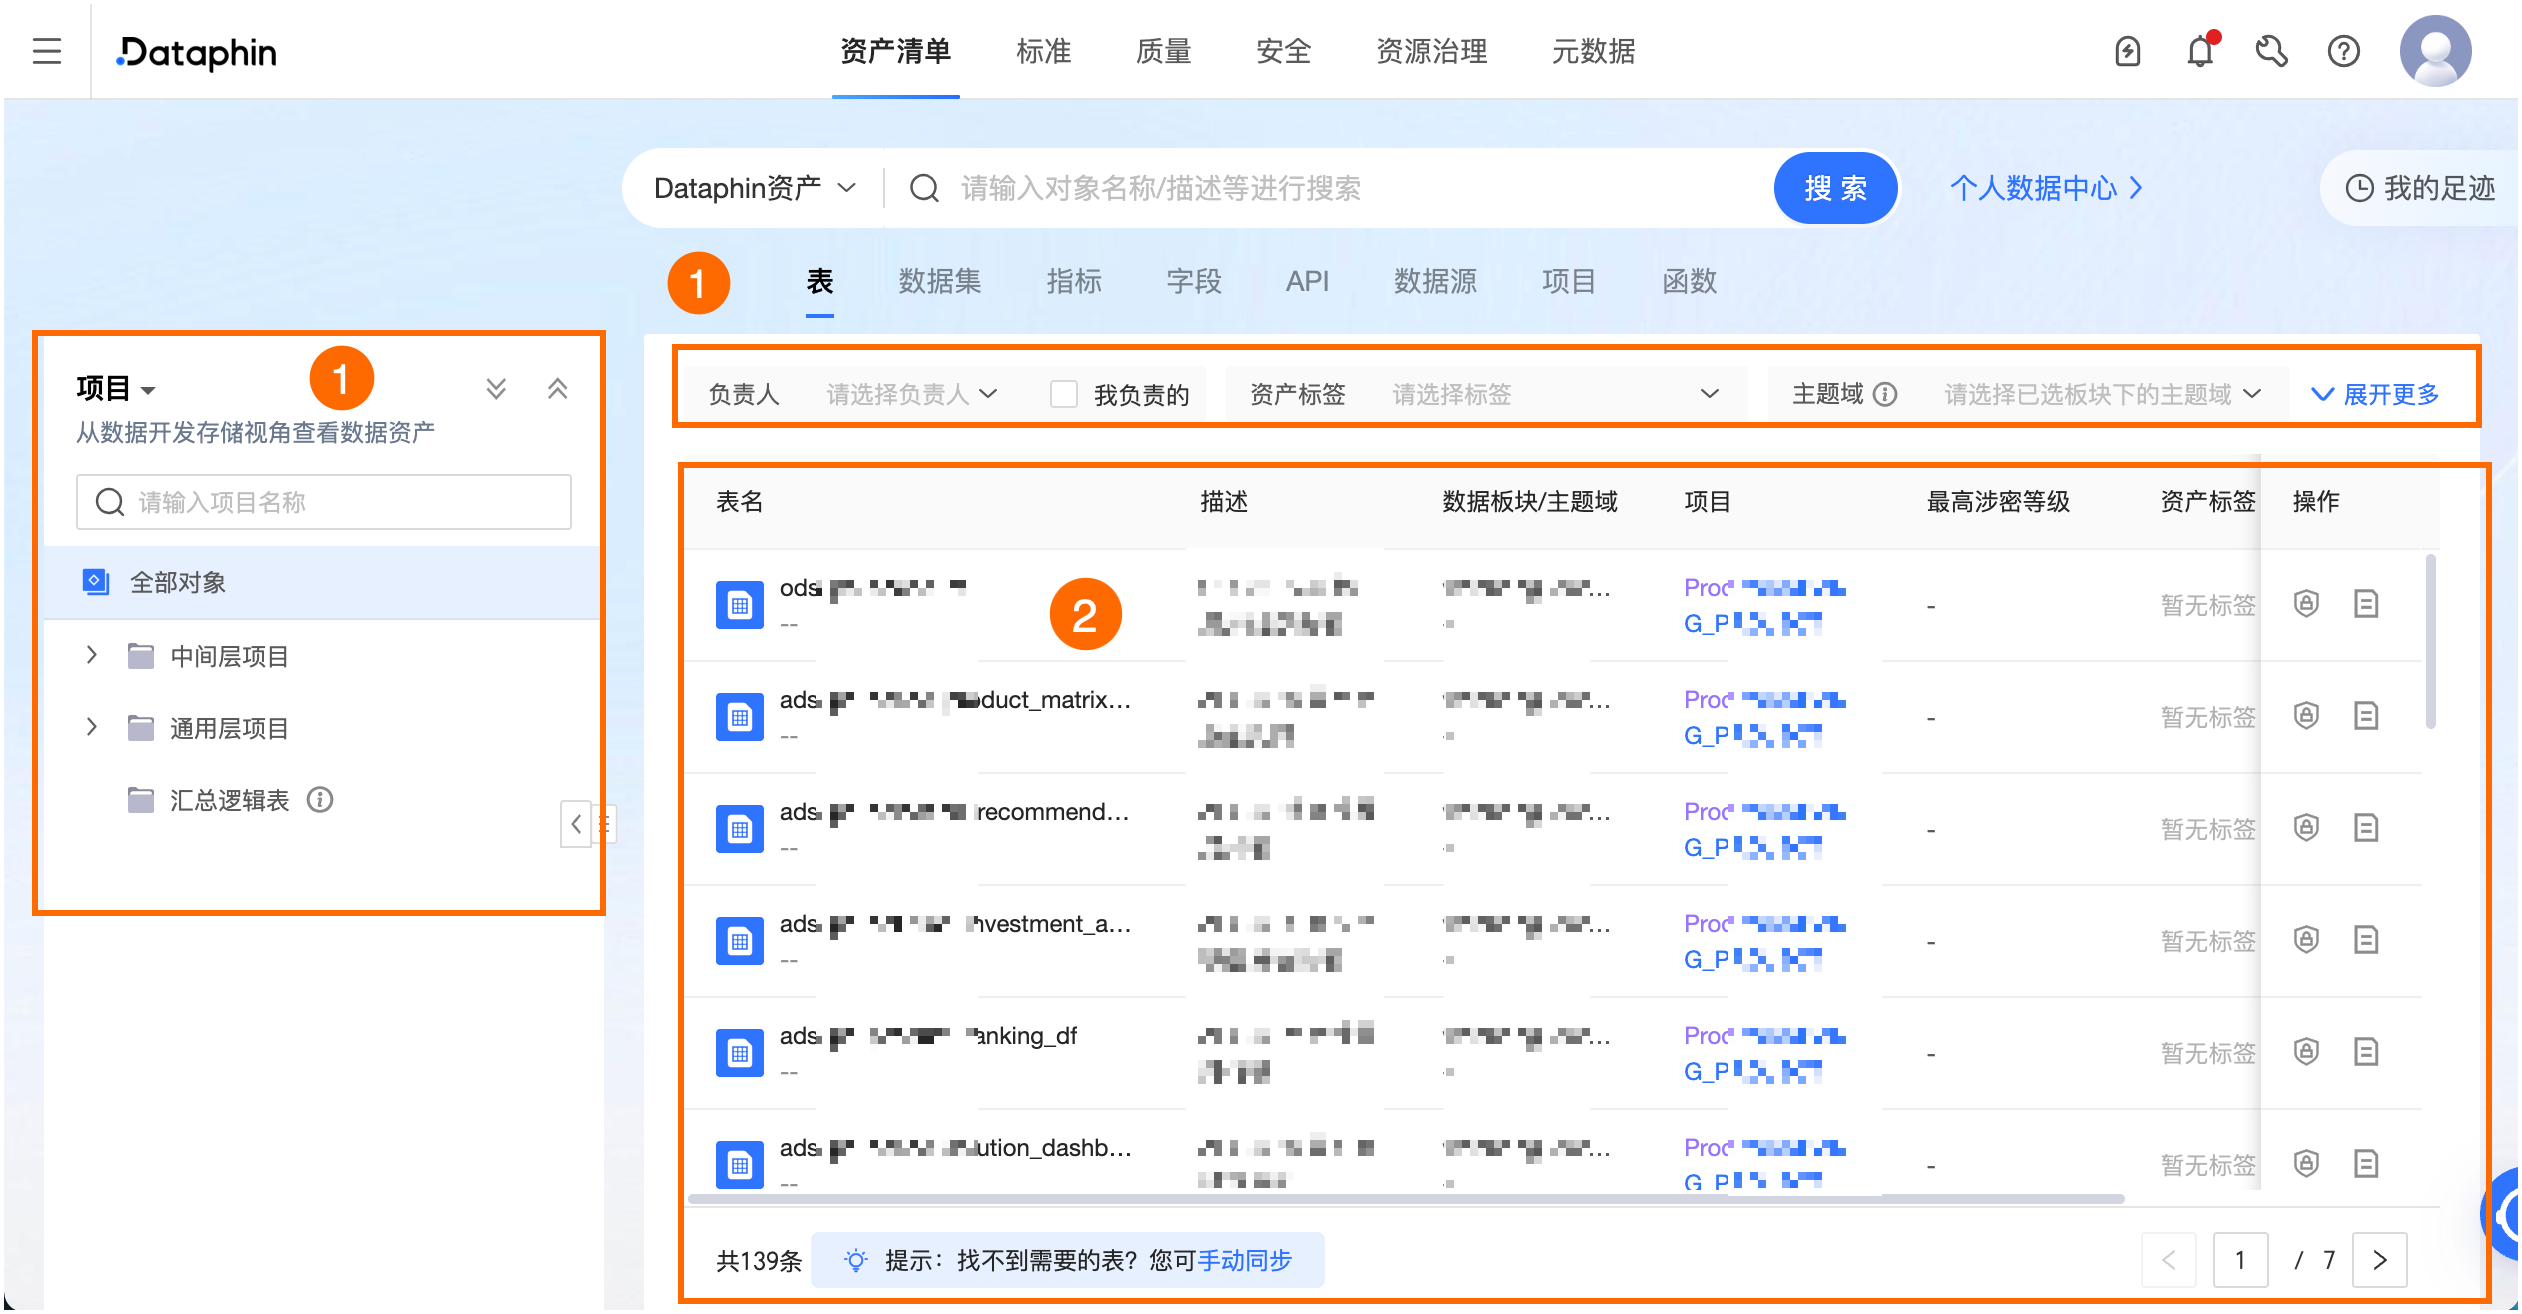Open document icon for product_matrix row

point(2366,716)
